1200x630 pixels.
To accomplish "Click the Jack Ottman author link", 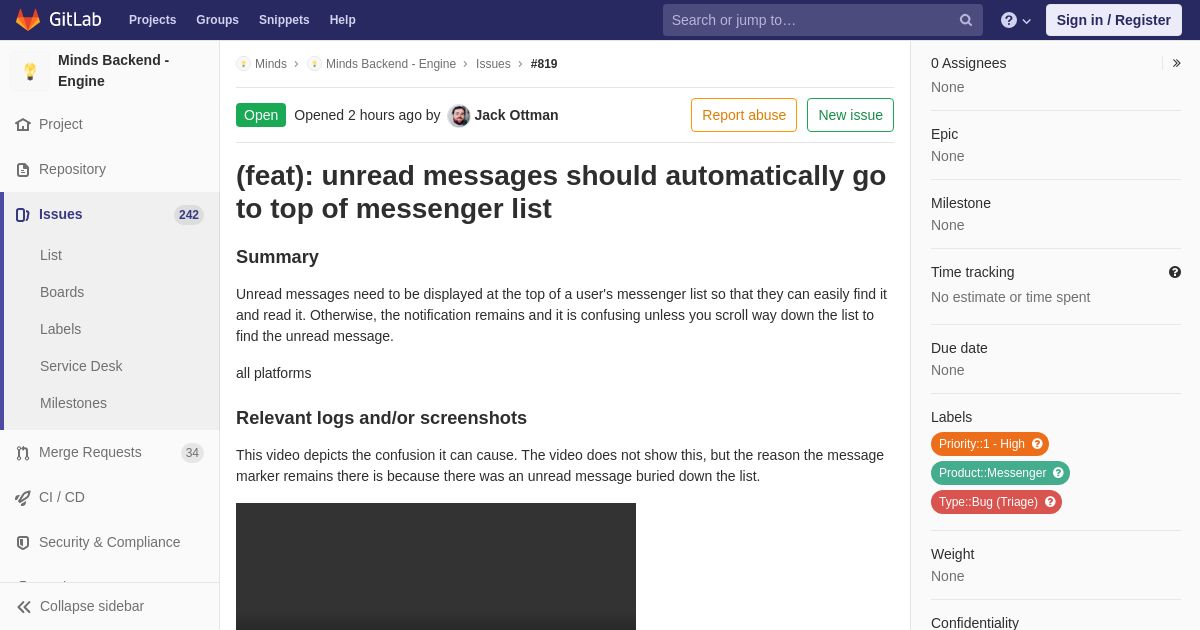I will point(516,115).
